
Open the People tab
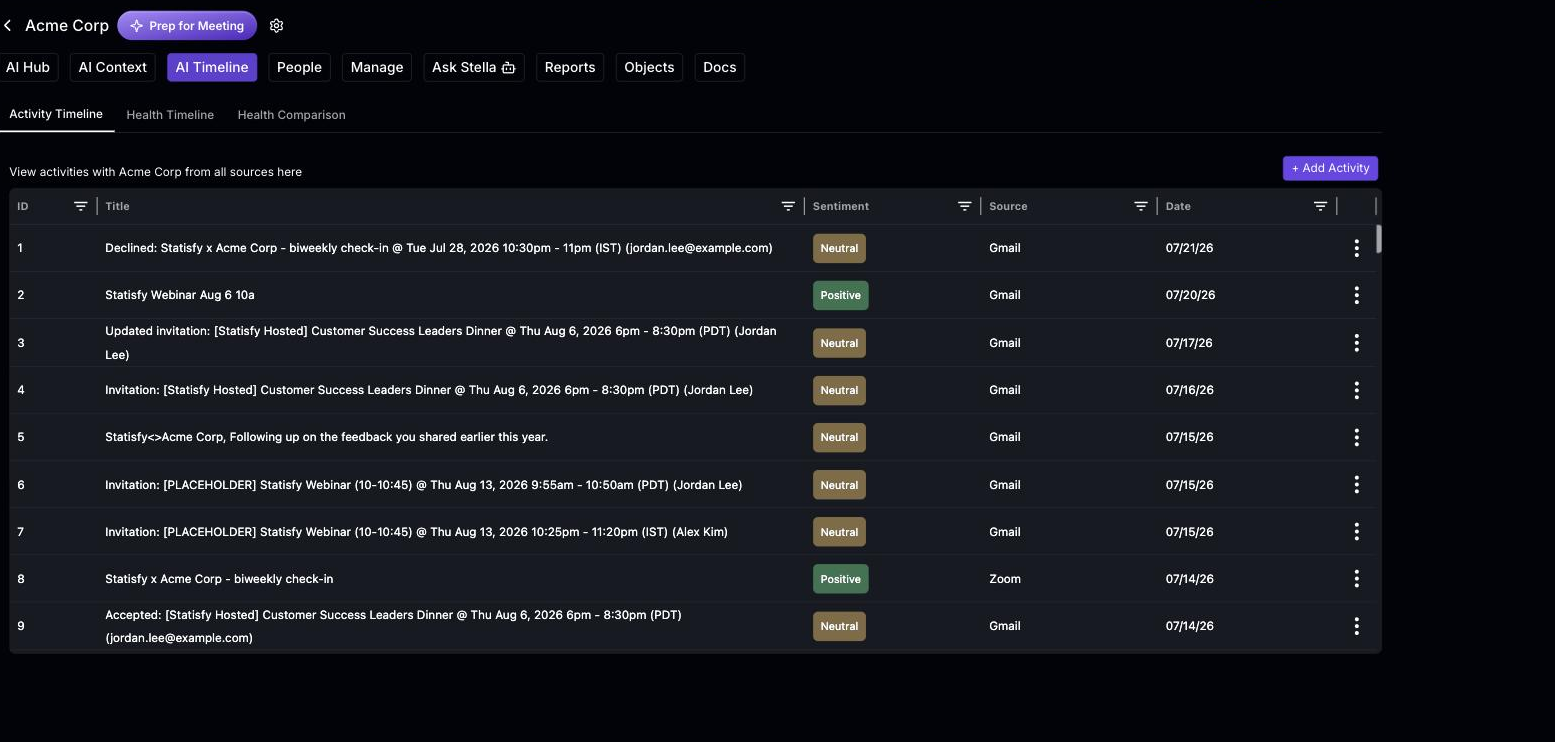299,67
